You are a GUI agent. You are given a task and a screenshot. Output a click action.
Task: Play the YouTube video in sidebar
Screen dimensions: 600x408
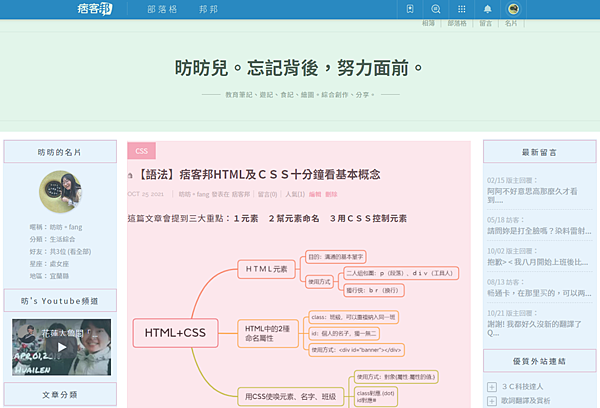(62, 347)
